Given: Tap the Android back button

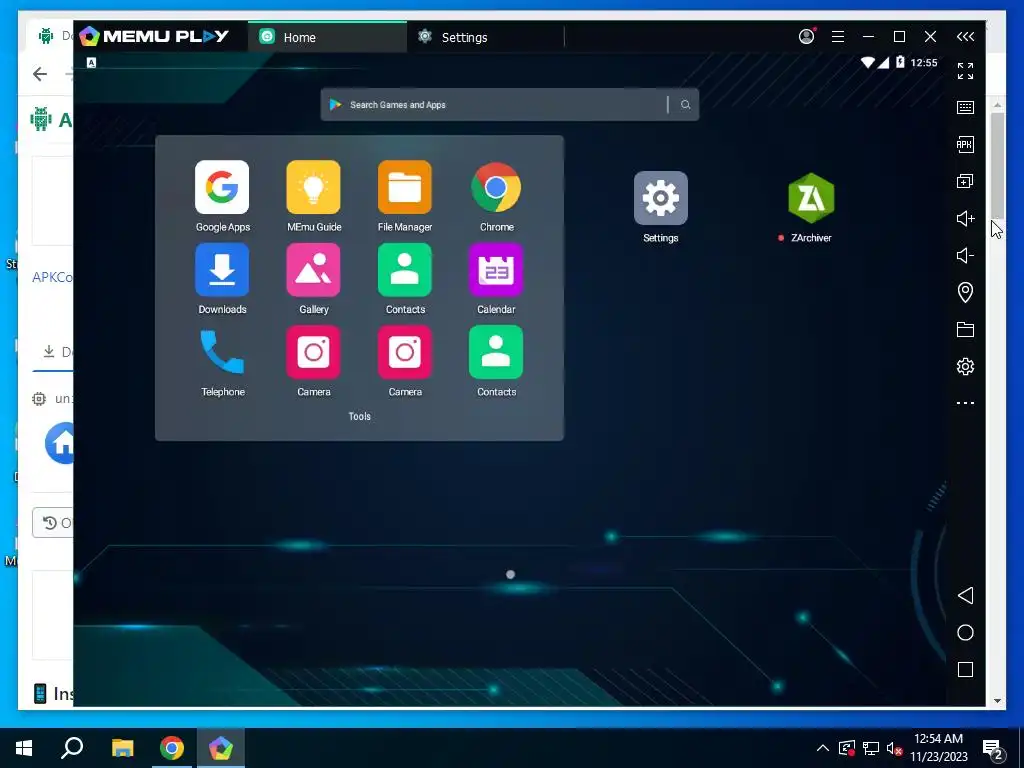Looking at the screenshot, I should point(965,596).
